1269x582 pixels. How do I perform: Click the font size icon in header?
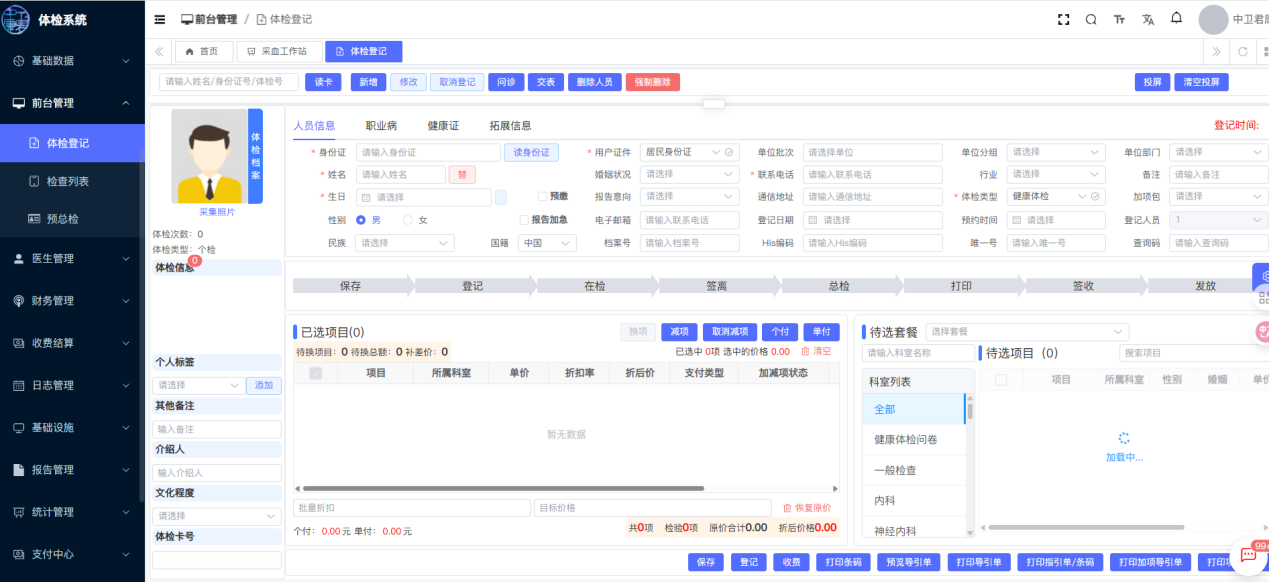pyautogui.click(x=1119, y=20)
